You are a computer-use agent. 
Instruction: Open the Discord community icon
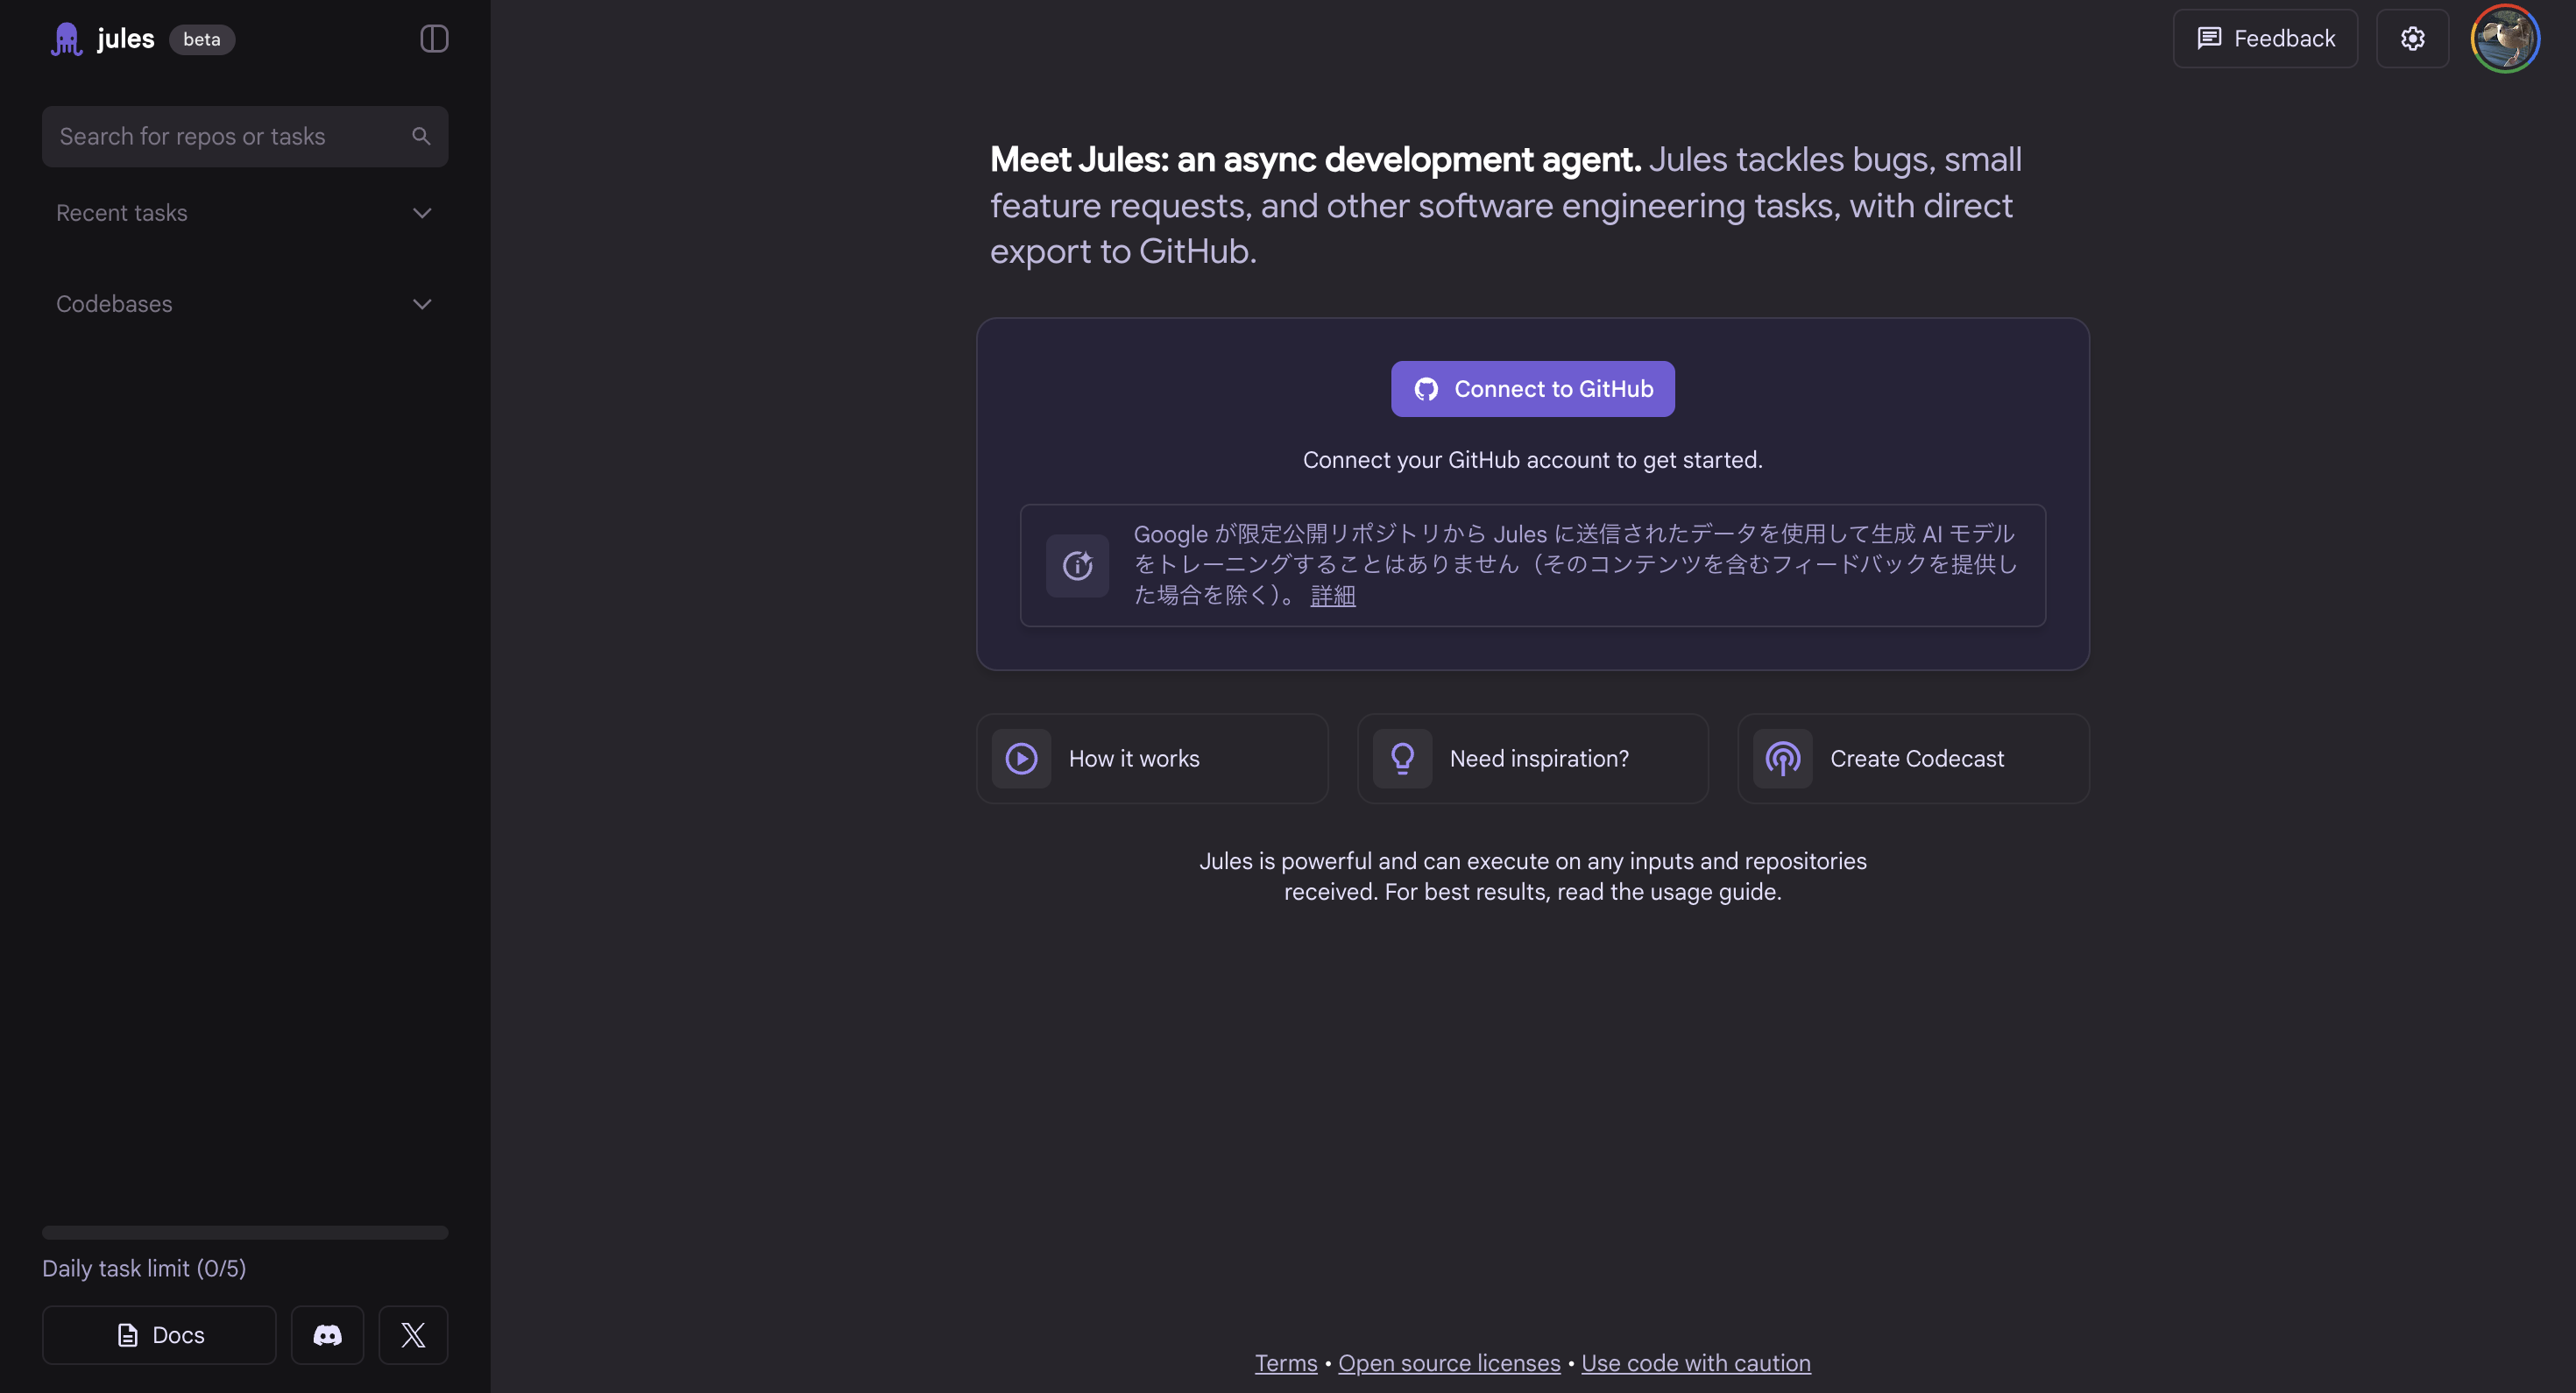[x=326, y=1335]
